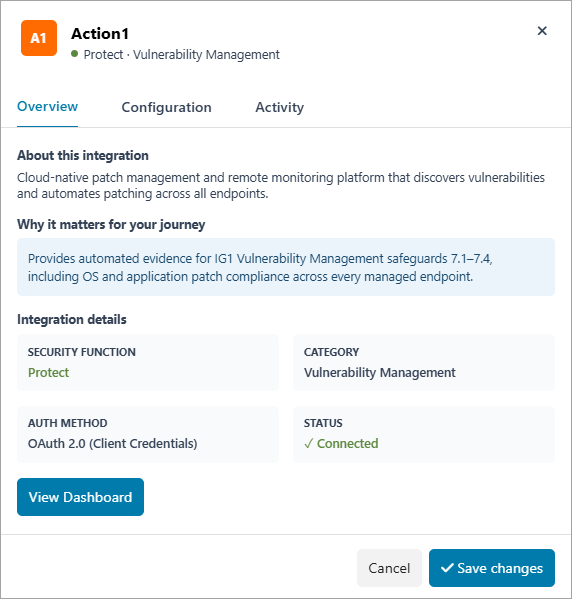572x599 pixels.
Task: Switch to the Configuration tab
Action: (166, 107)
